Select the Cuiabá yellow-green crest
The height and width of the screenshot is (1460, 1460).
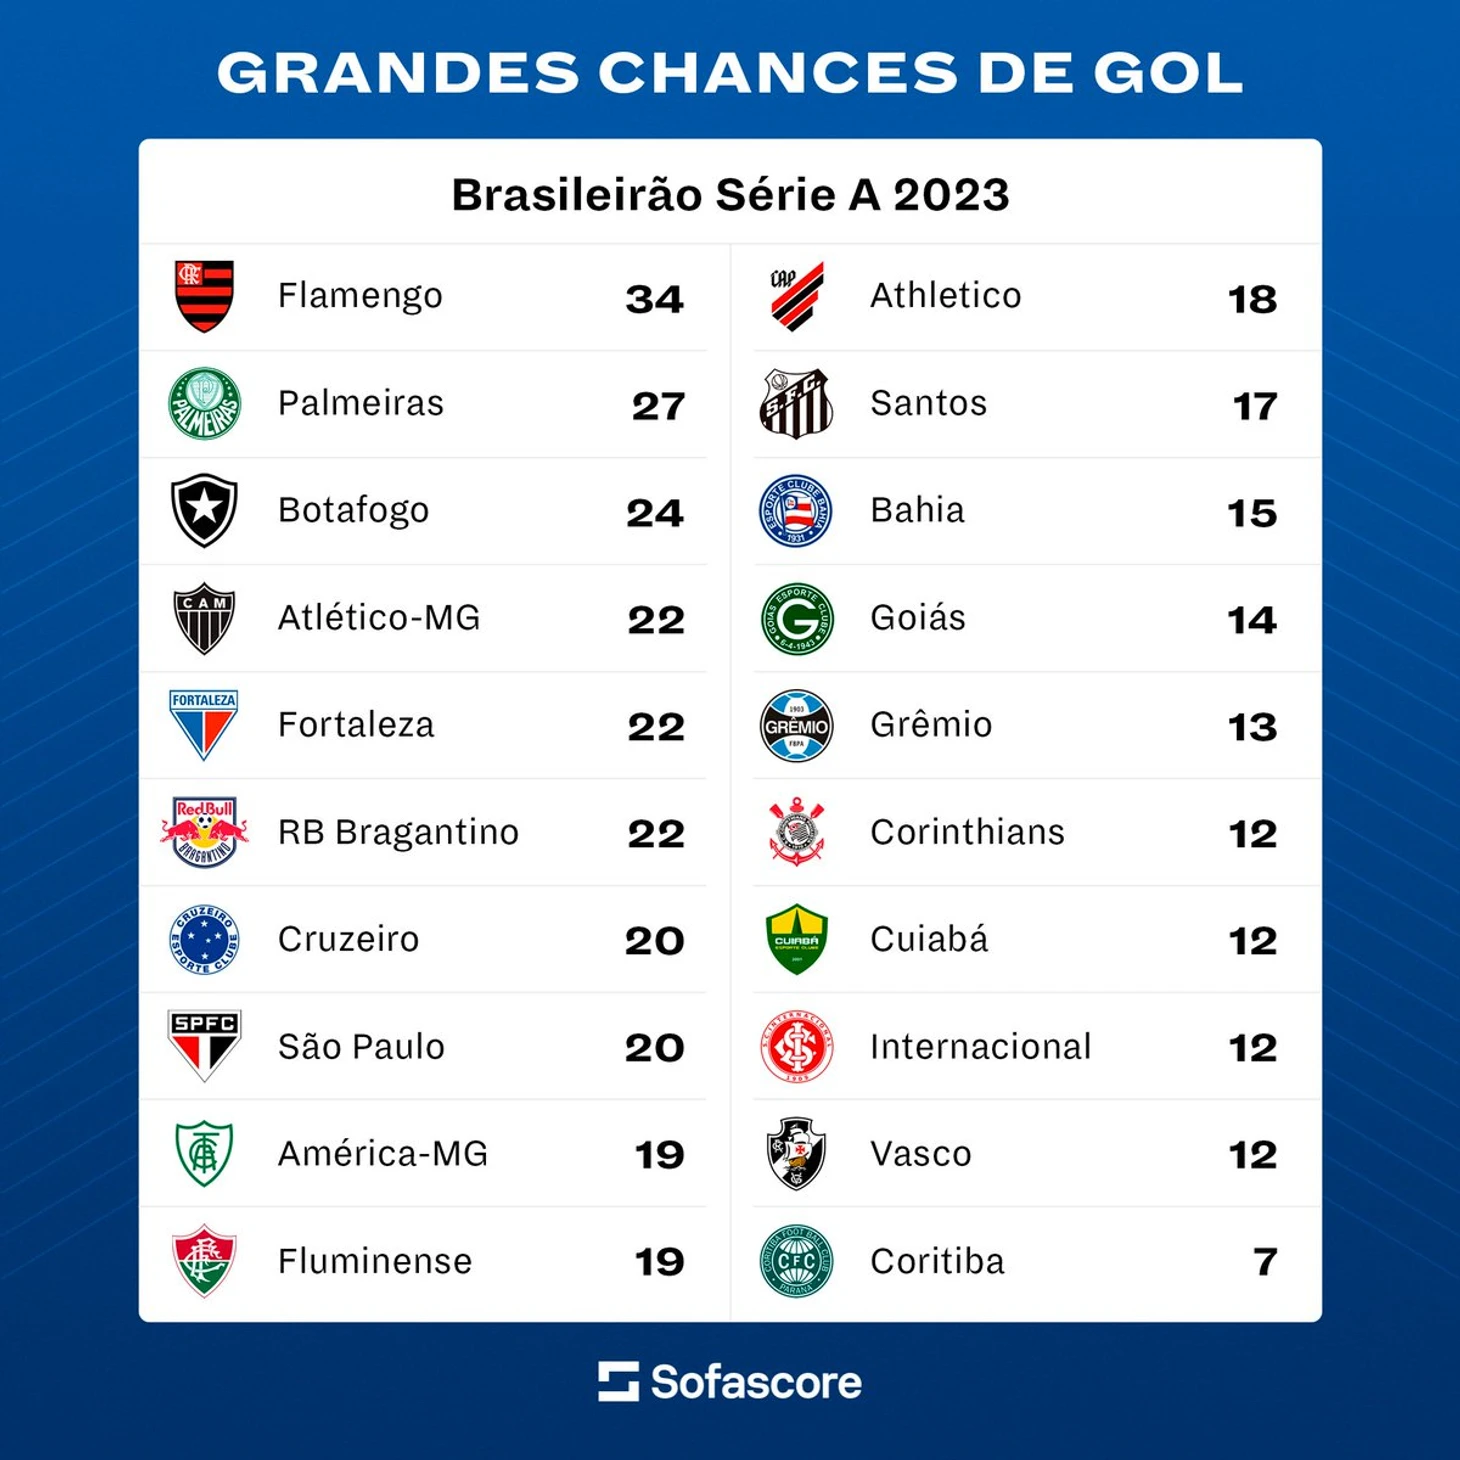(x=797, y=940)
